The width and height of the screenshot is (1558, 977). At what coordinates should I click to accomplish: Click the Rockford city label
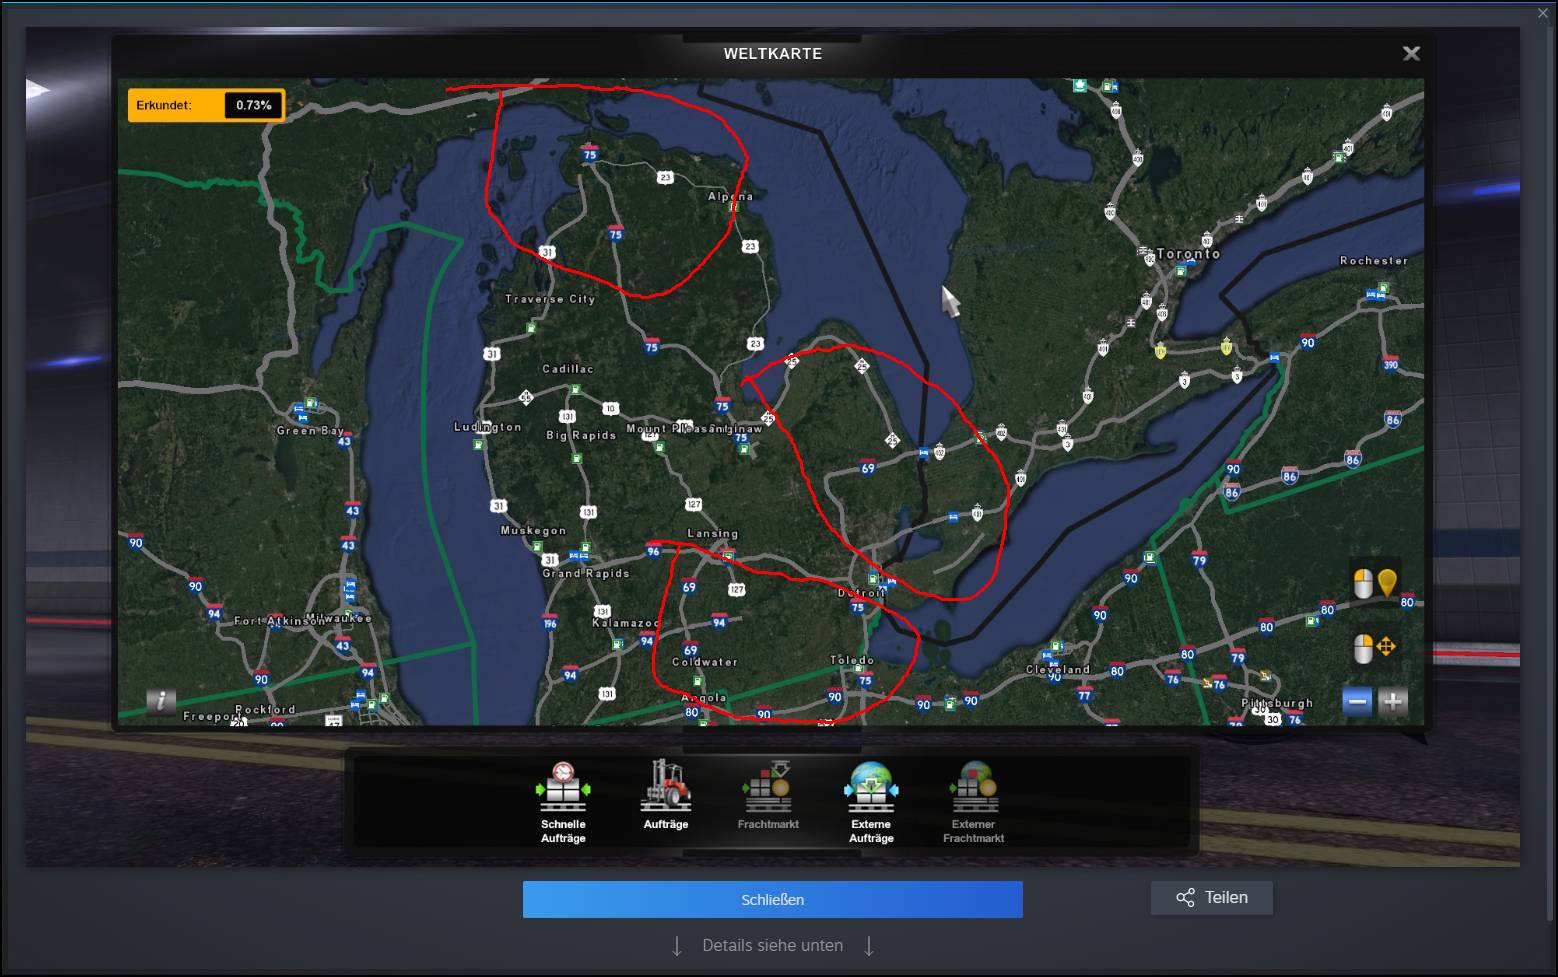(x=265, y=709)
